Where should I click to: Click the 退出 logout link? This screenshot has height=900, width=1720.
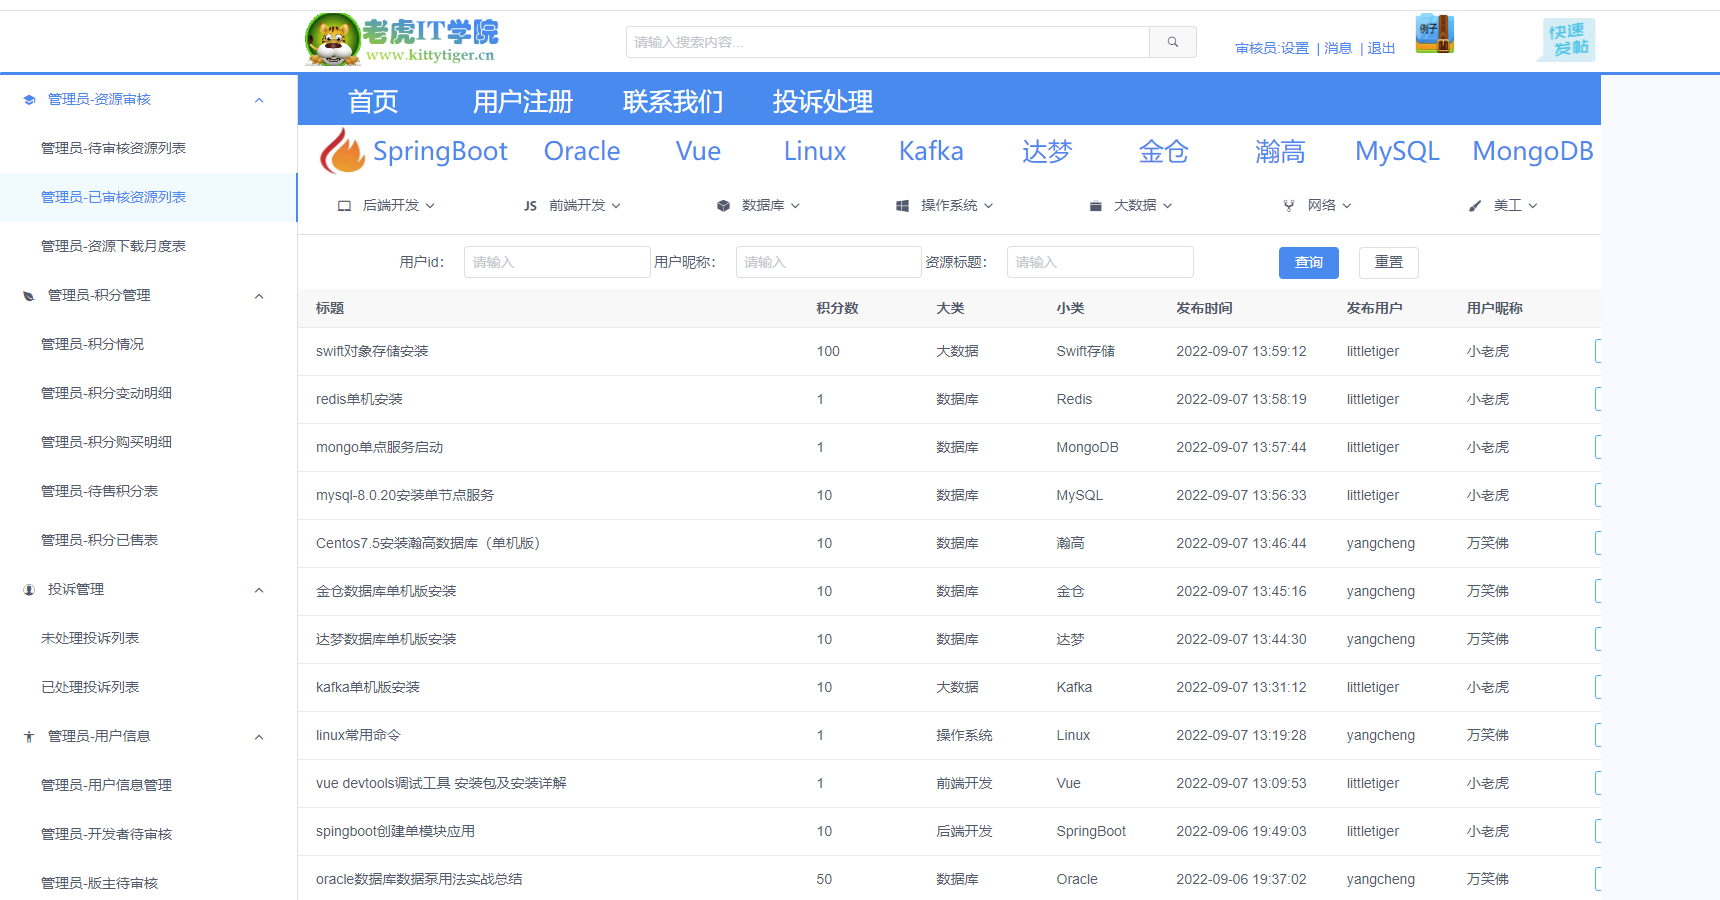pyautogui.click(x=1381, y=48)
